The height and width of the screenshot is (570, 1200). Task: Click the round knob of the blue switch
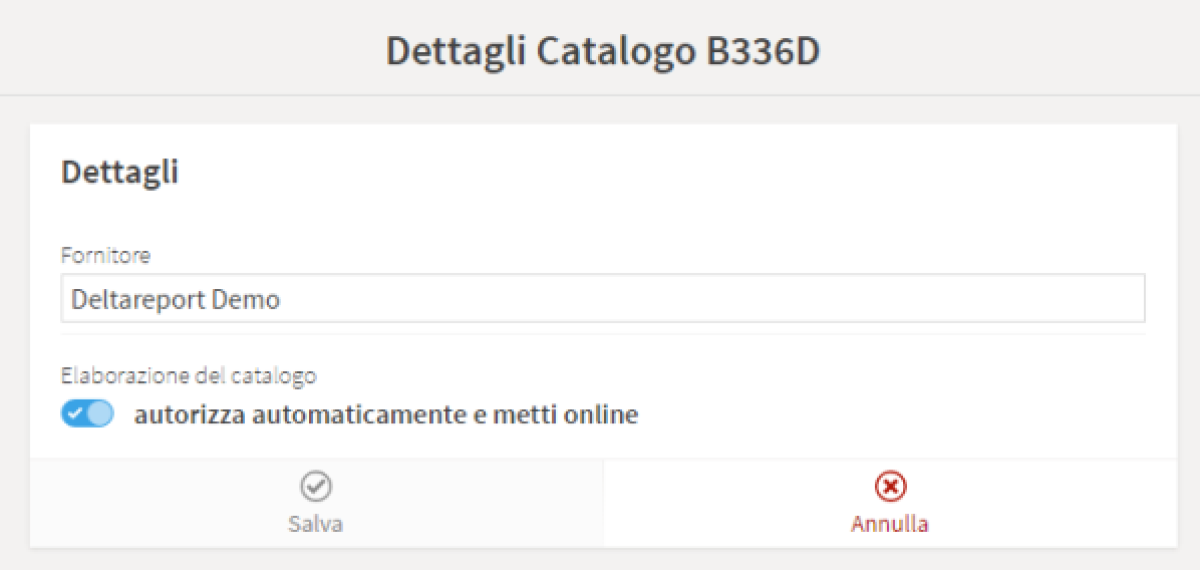click(100, 414)
